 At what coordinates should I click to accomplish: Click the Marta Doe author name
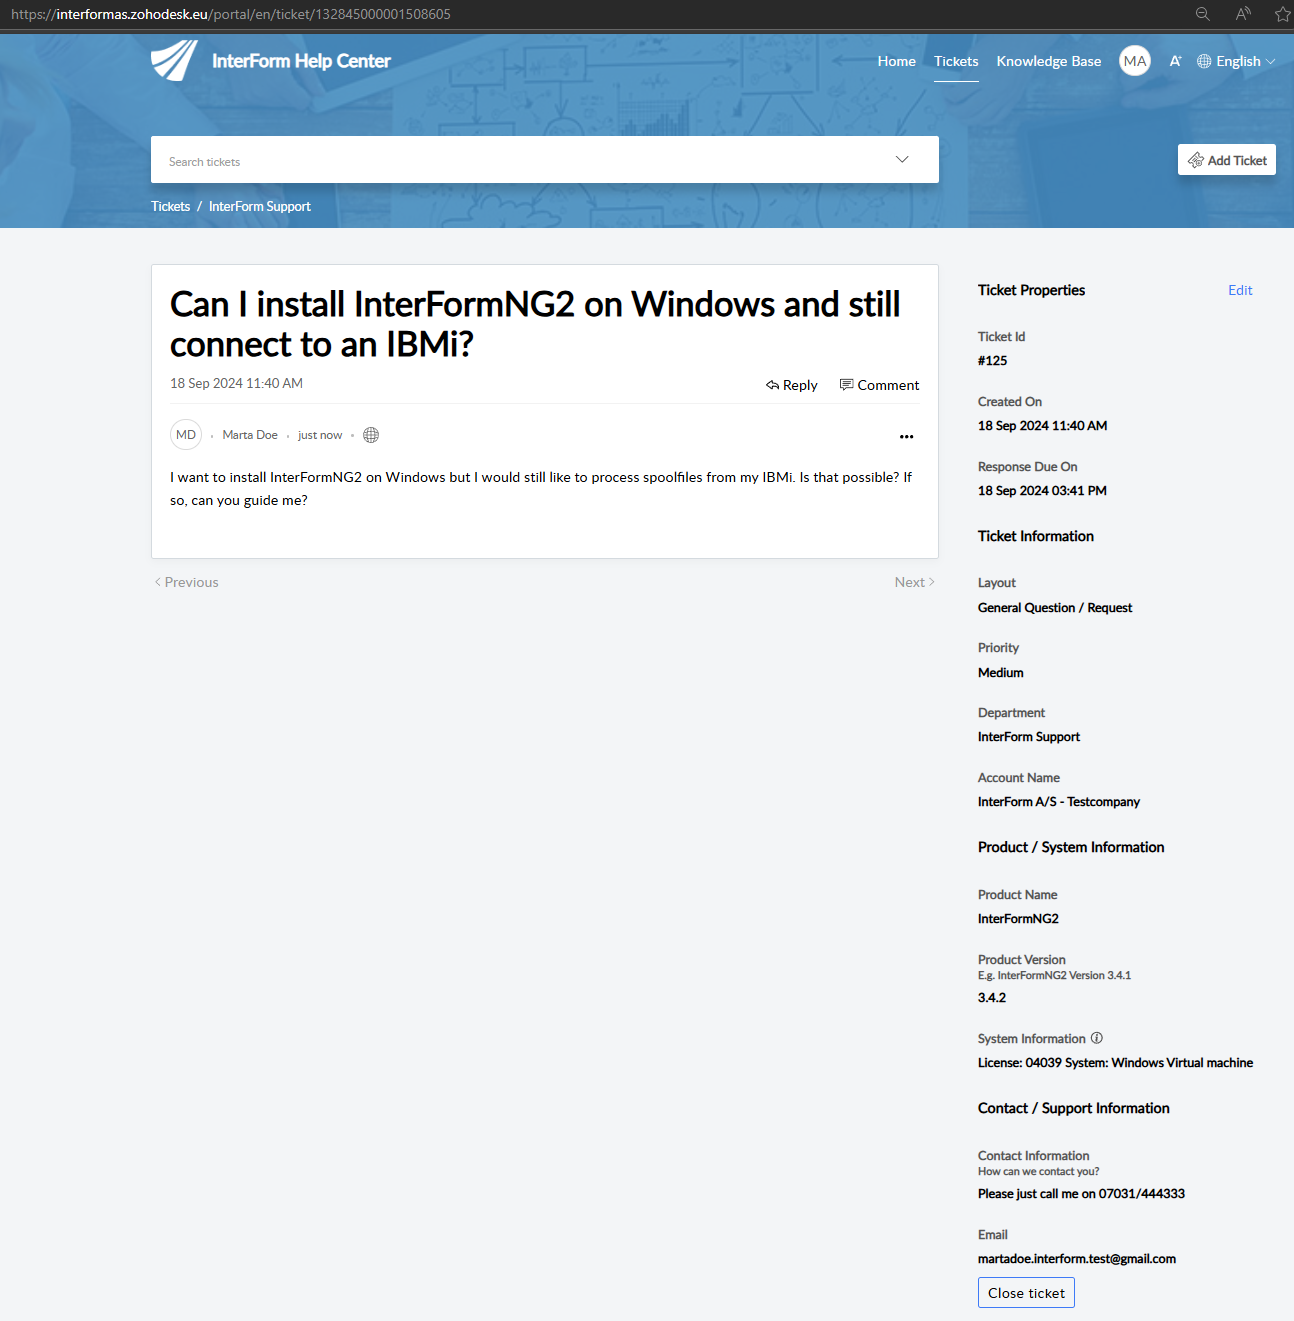[x=250, y=435]
